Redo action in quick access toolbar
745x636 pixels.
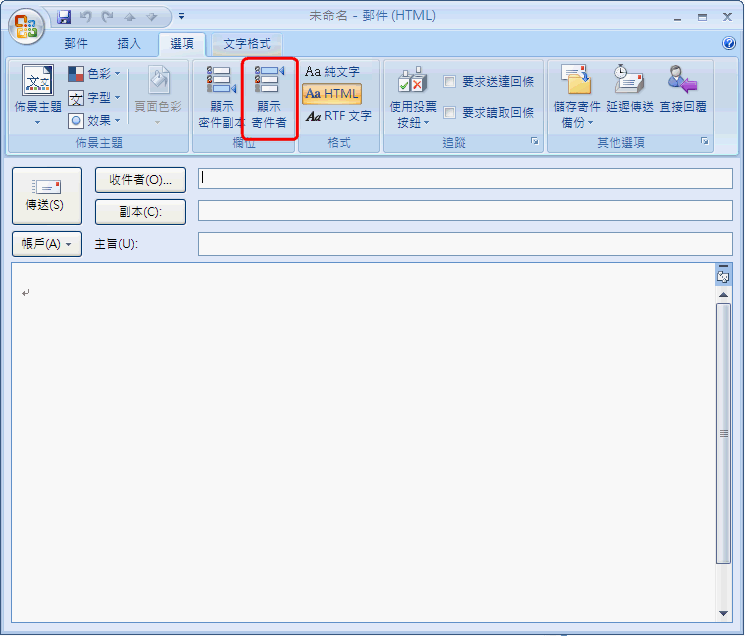tap(107, 17)
